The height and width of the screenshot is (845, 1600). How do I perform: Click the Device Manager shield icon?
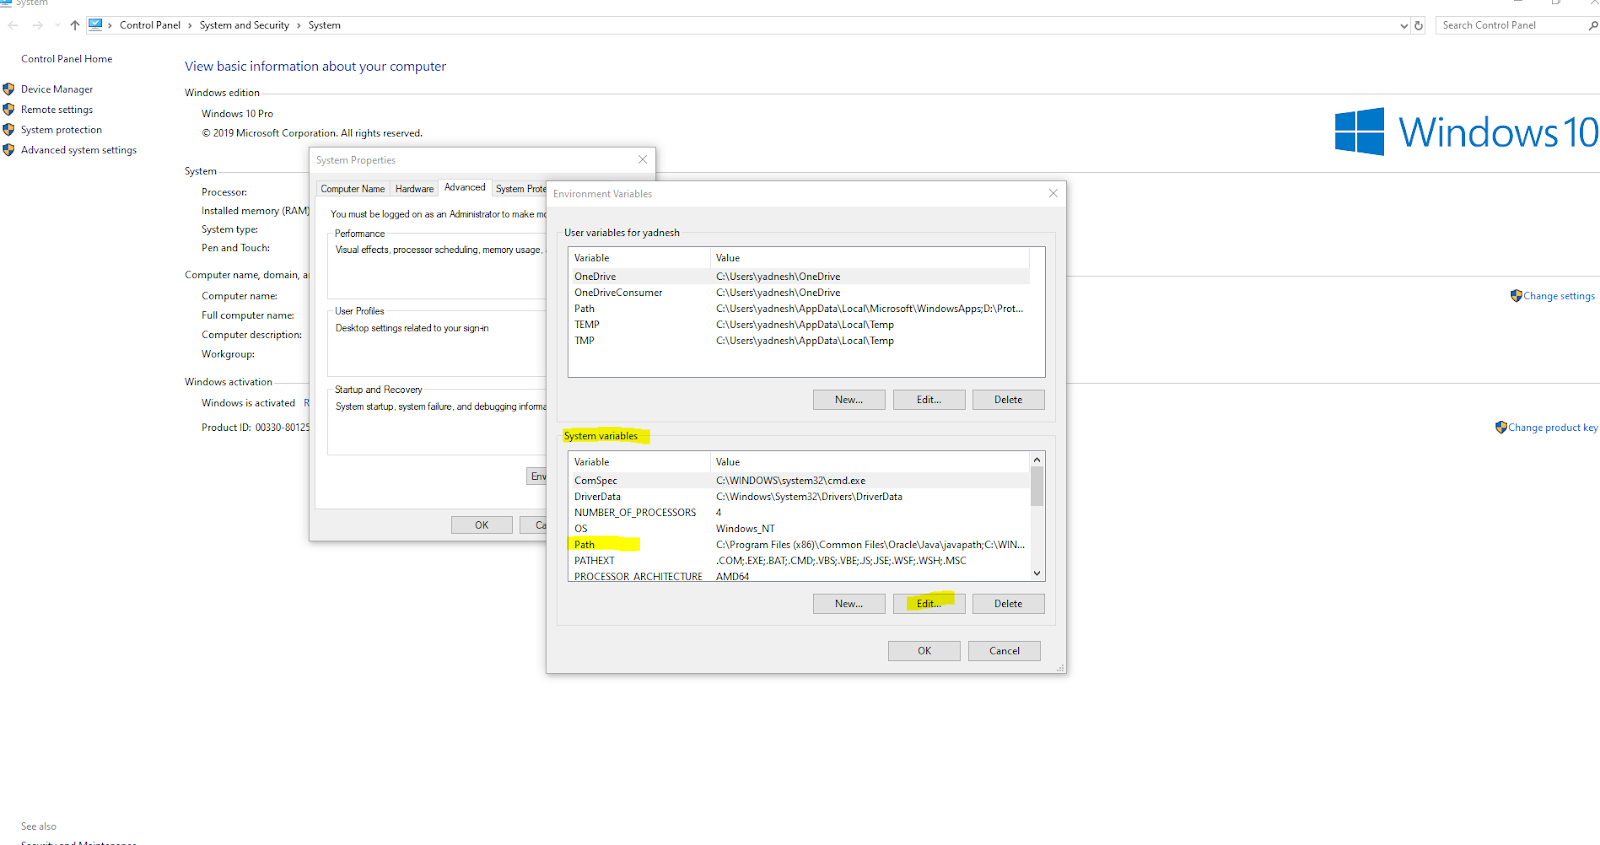(9, 89)
